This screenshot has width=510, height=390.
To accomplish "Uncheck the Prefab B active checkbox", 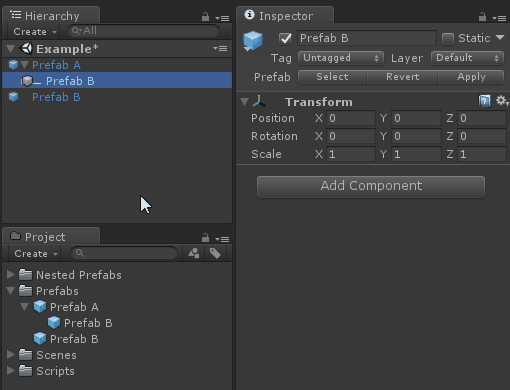I will pos(285,39).
